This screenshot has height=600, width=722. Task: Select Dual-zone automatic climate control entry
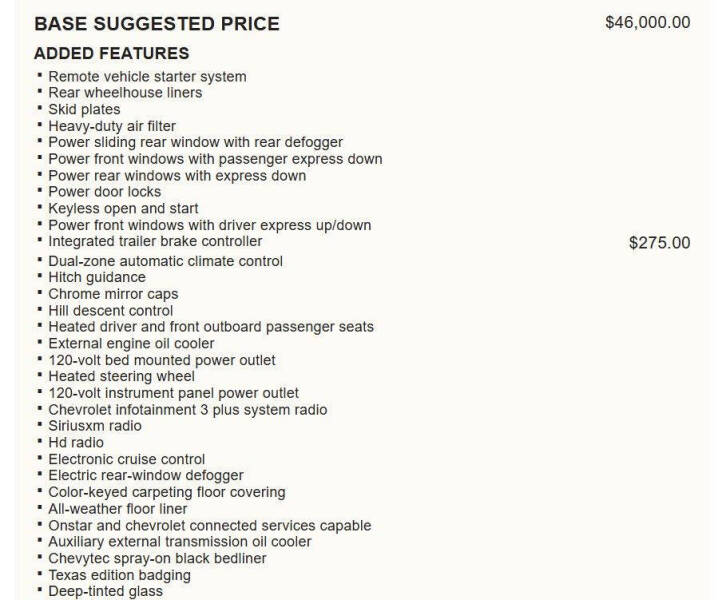click(x=165, y=262)
